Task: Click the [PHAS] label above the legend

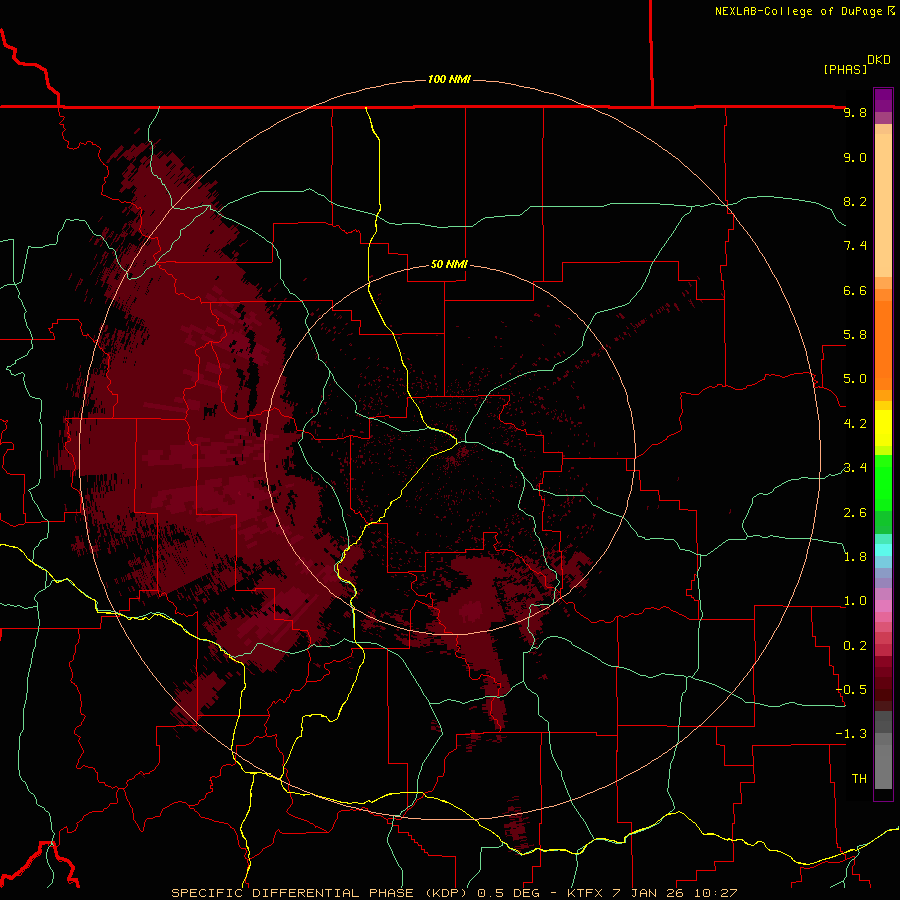Action: 845,69
